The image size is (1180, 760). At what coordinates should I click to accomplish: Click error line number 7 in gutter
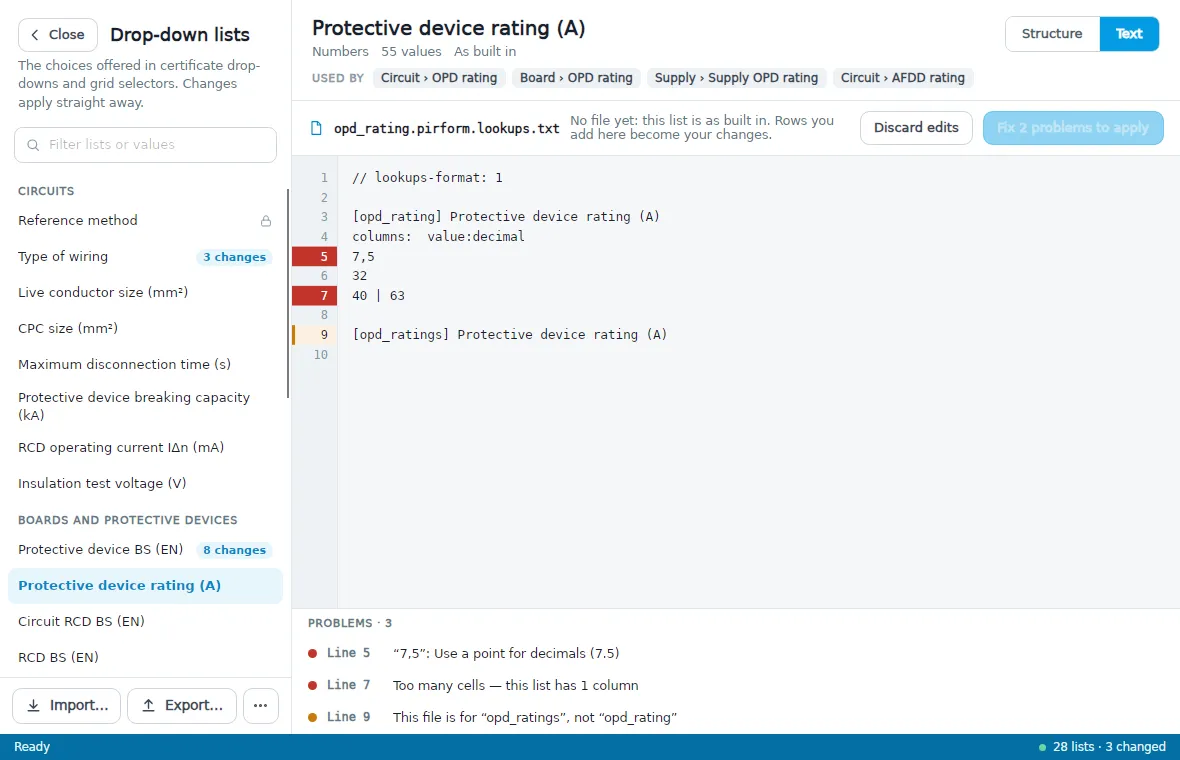coord(315,296)
